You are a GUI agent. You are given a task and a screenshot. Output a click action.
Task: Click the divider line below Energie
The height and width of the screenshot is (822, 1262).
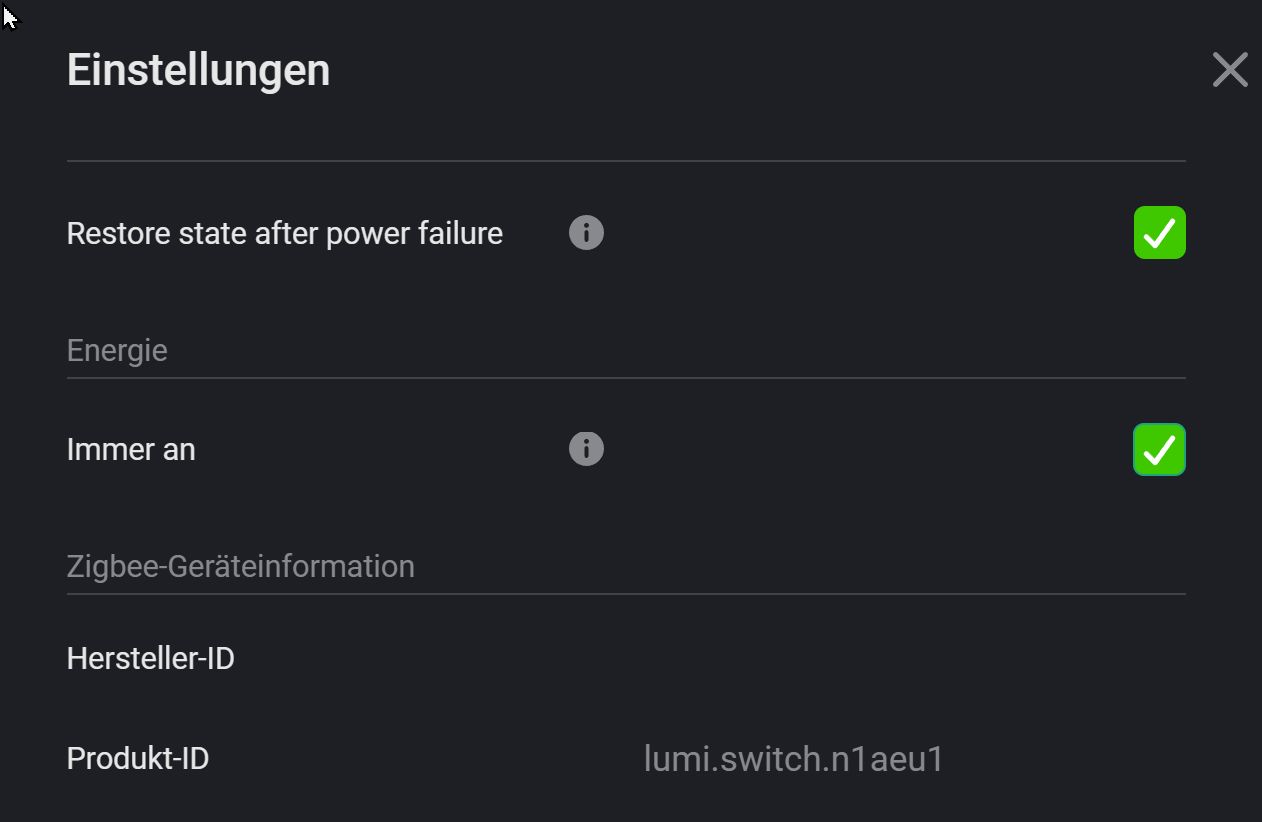tap(626, 378)
